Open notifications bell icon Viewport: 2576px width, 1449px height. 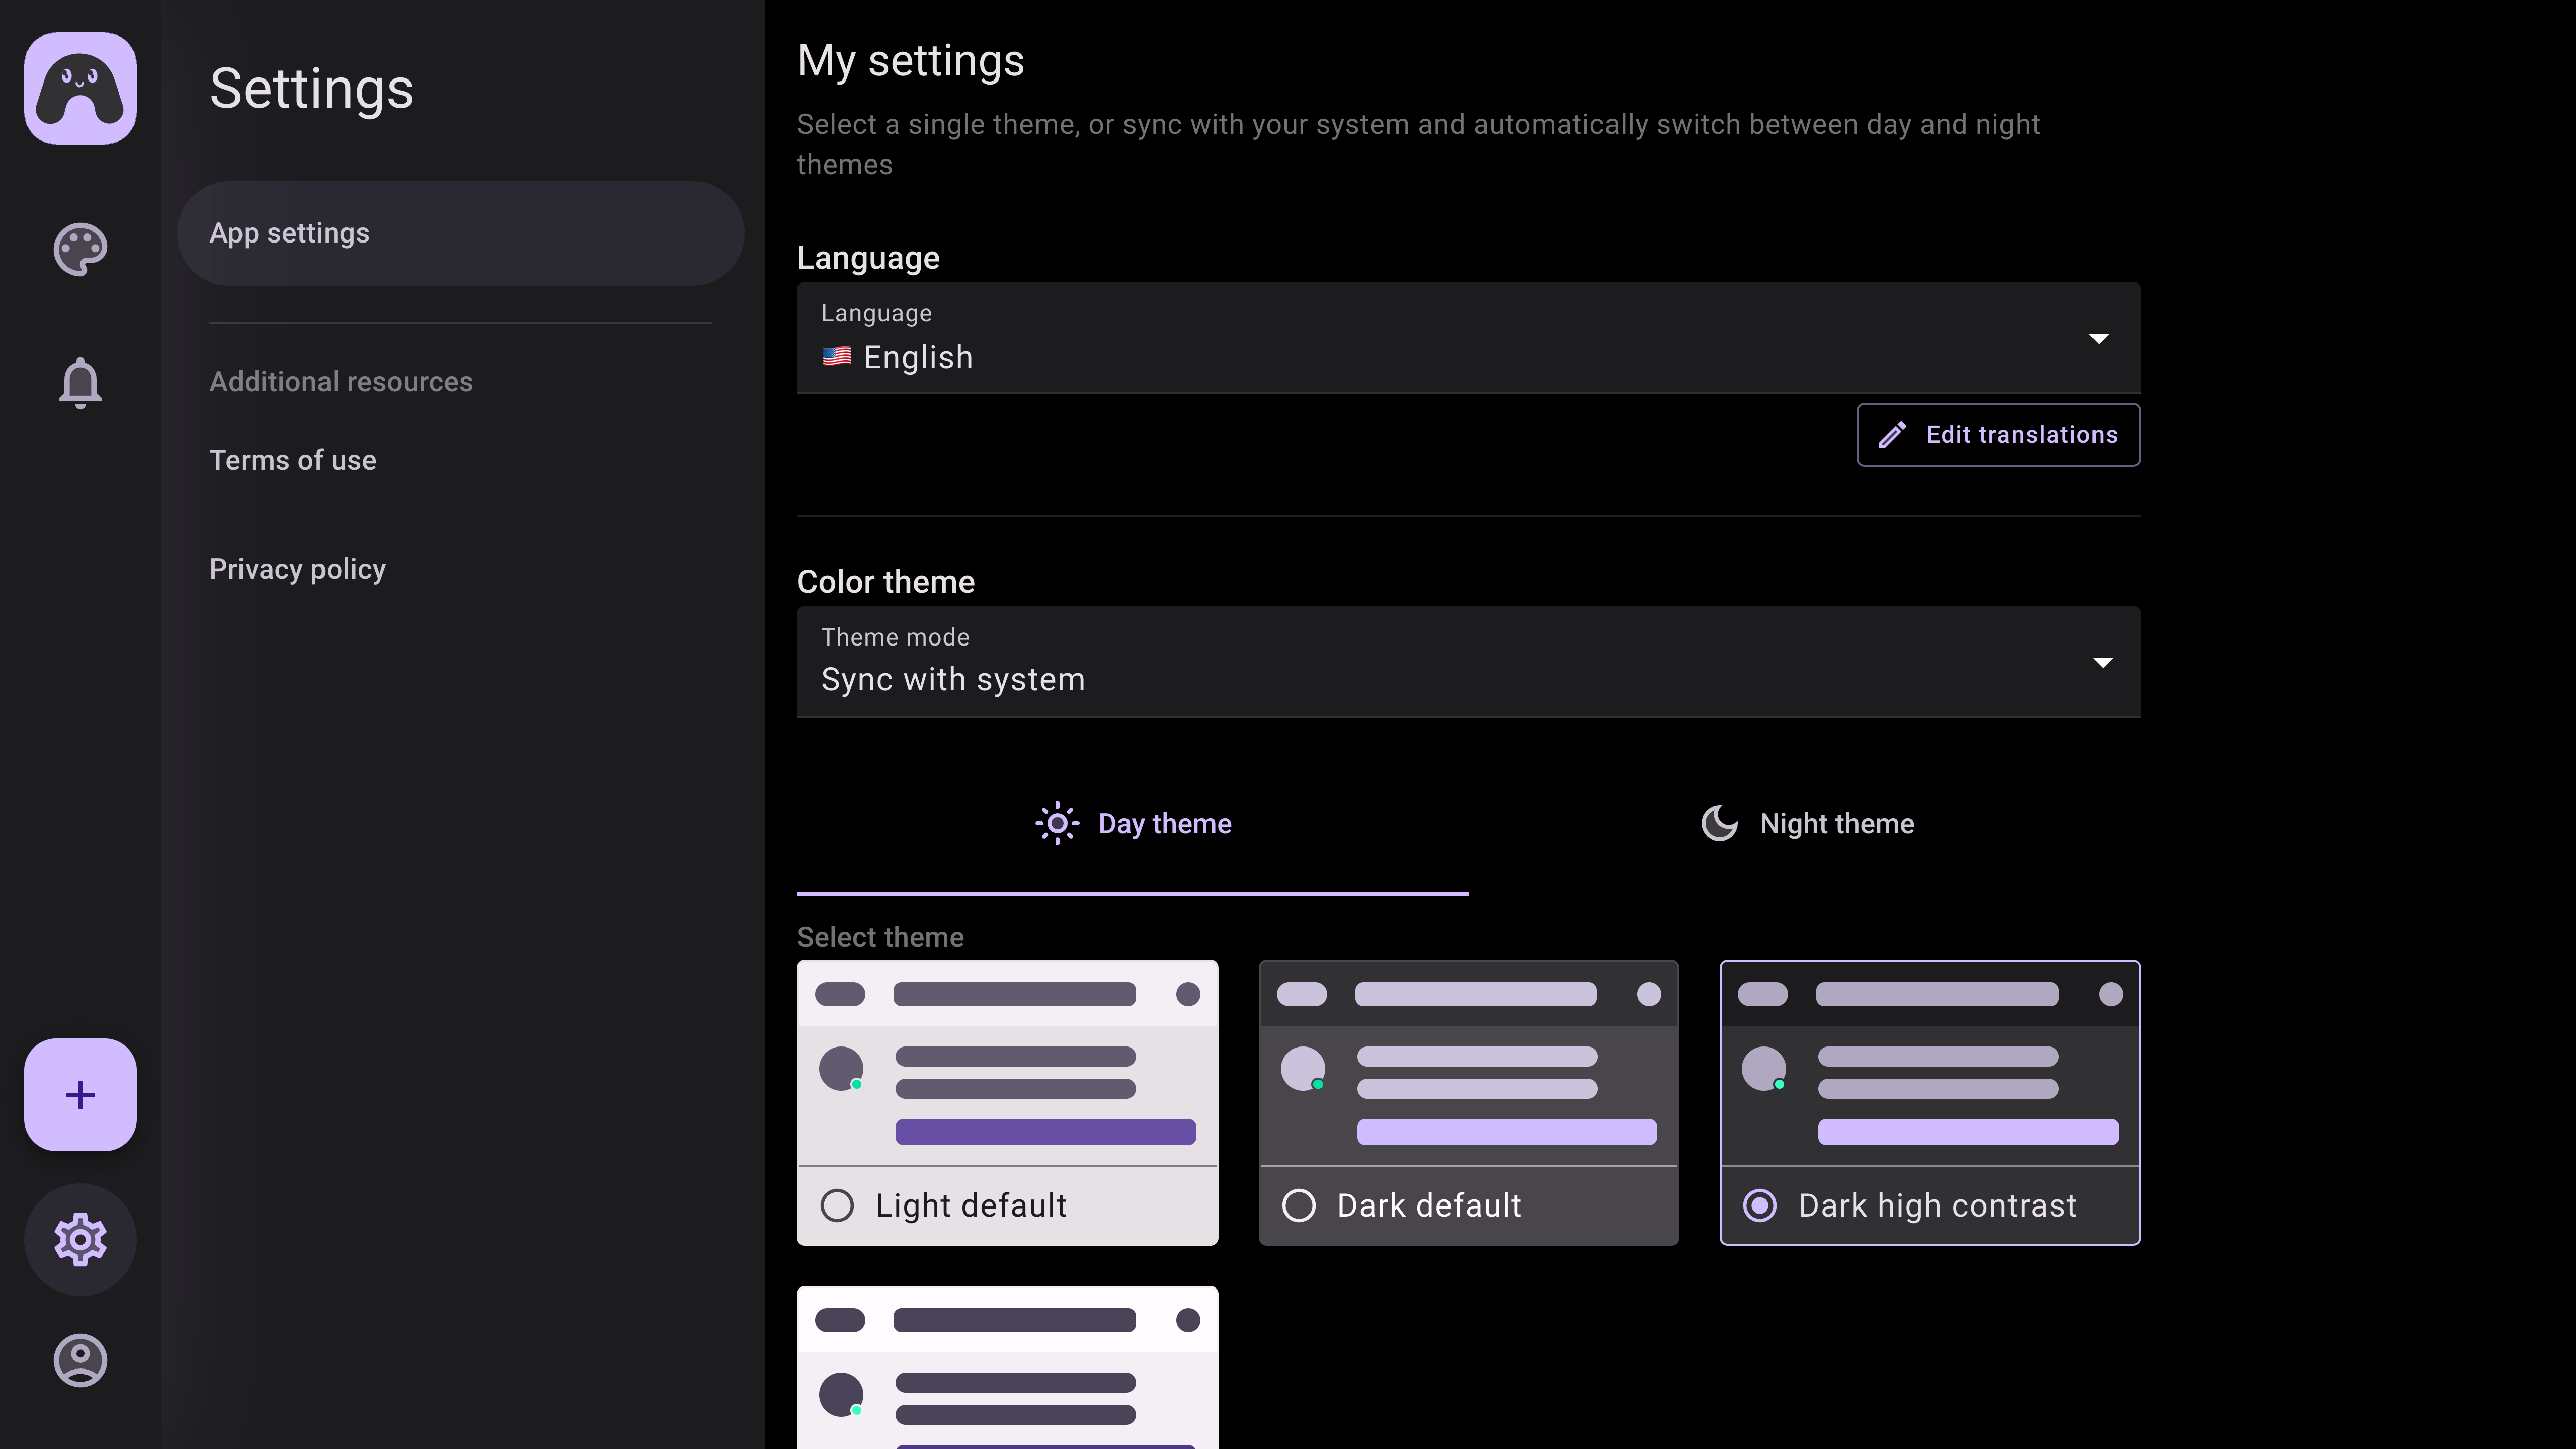(x=80, y=382)
